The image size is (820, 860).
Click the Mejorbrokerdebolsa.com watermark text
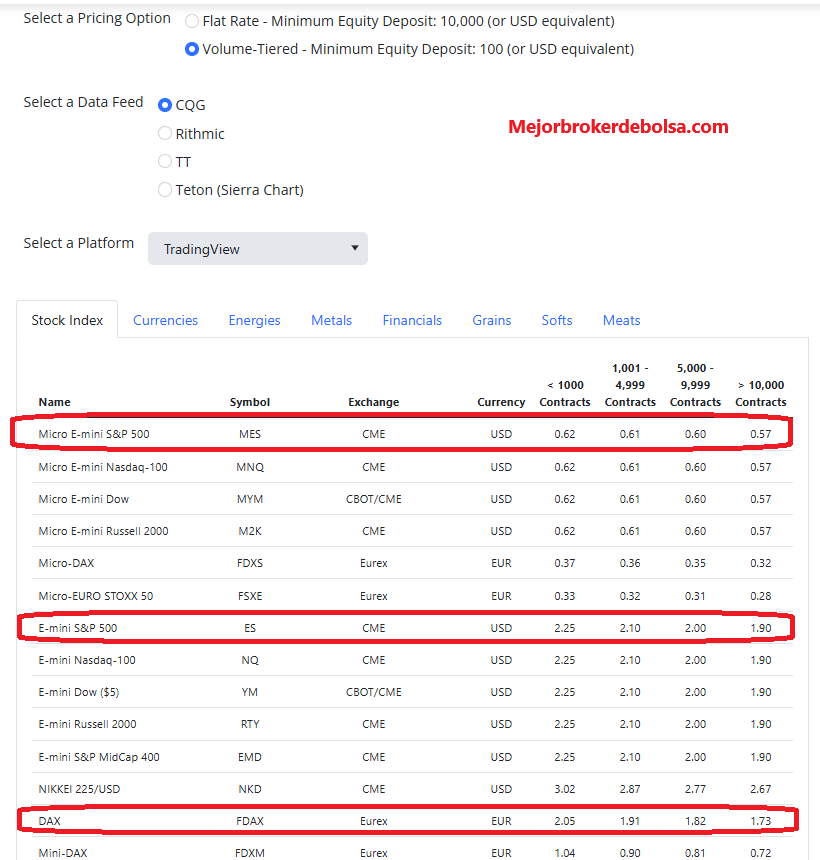point(618,127)
